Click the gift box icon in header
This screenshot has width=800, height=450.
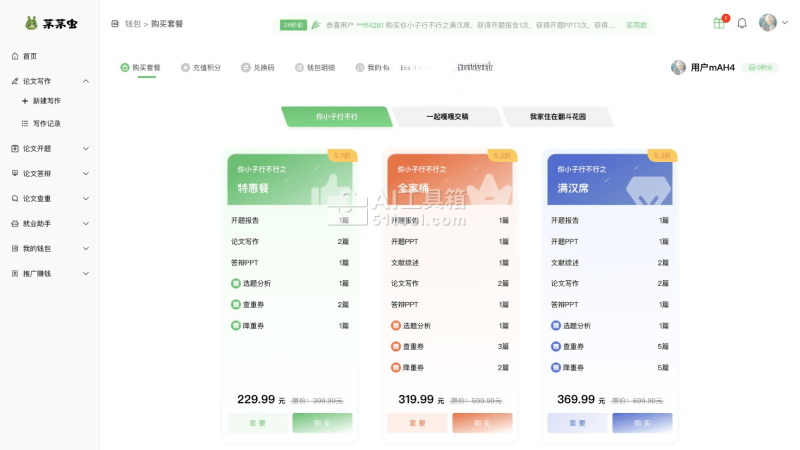[x=719, y=23]
